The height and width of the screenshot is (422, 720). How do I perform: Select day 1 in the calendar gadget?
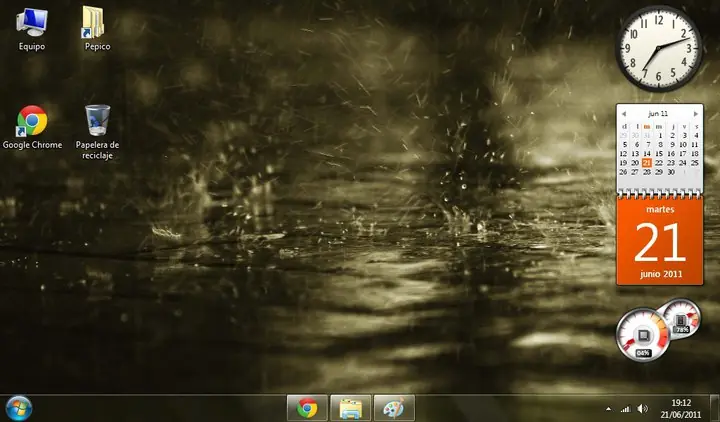[660, 135]
